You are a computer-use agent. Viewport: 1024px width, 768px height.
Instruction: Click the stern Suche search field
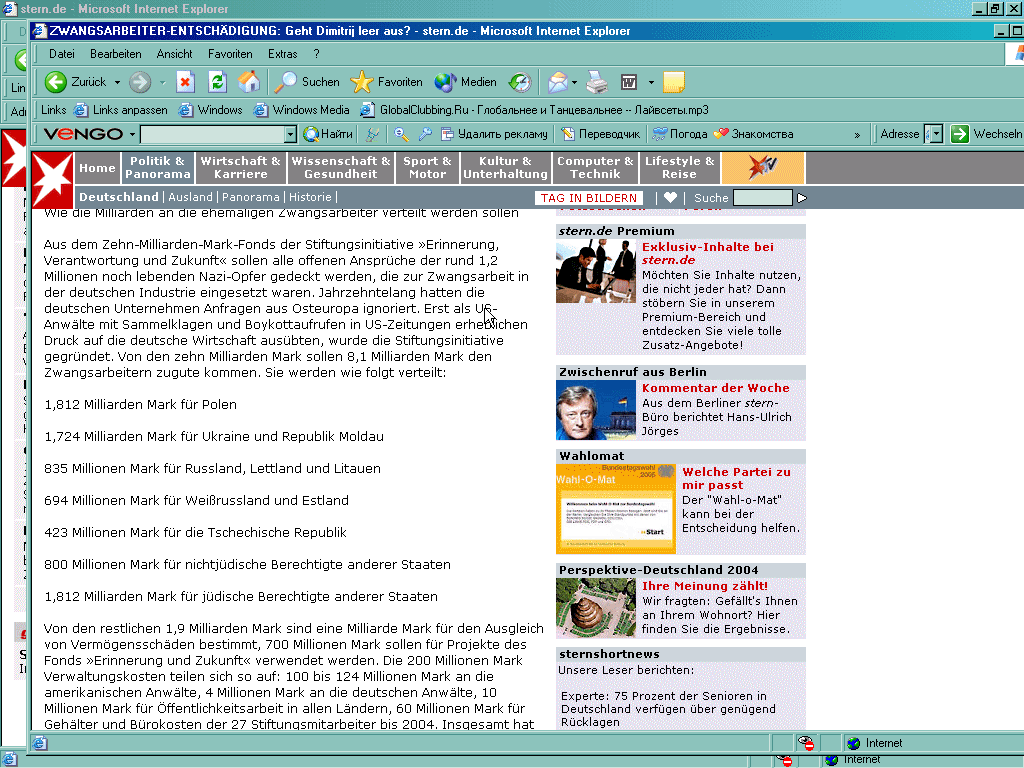click(x=762, y=197)
